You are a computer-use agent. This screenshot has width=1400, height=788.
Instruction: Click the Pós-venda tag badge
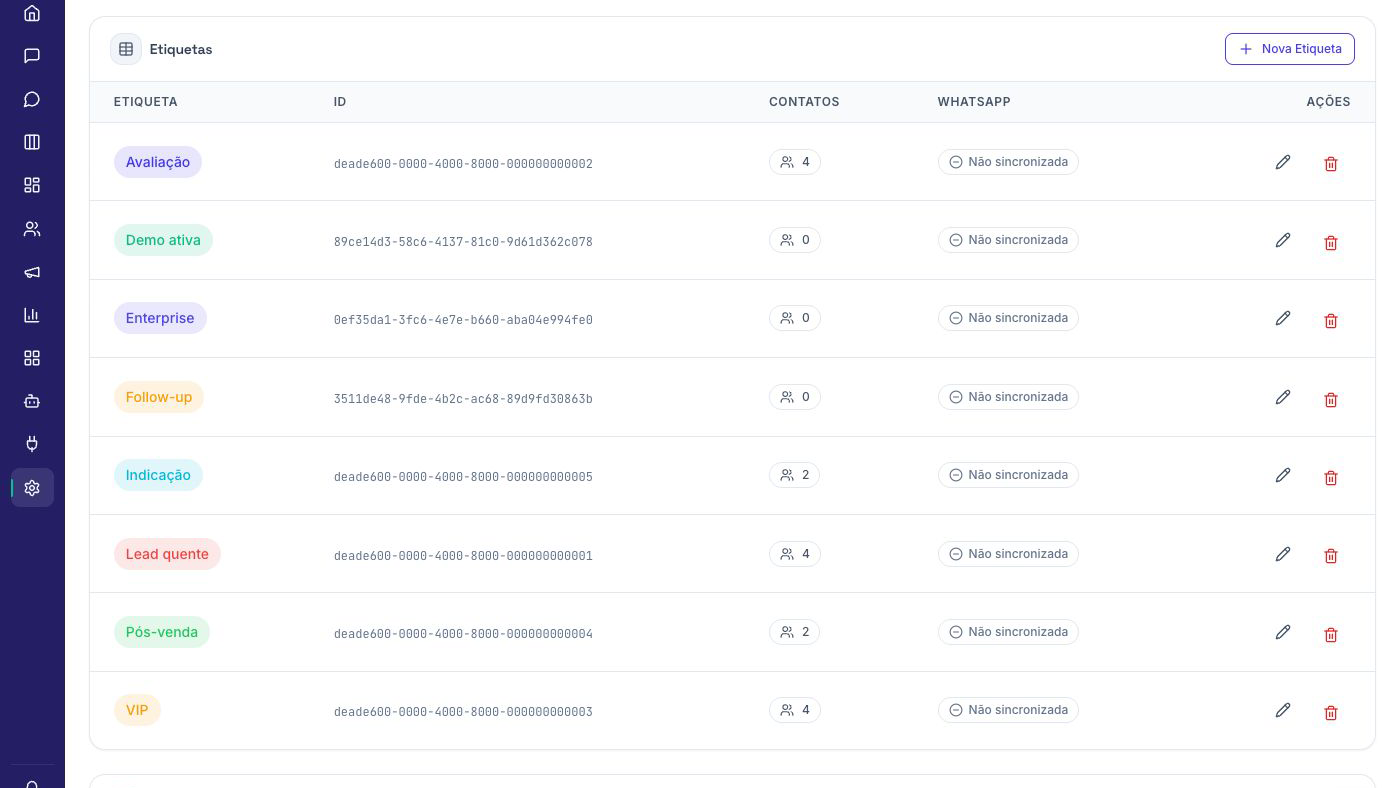point(162,632)
